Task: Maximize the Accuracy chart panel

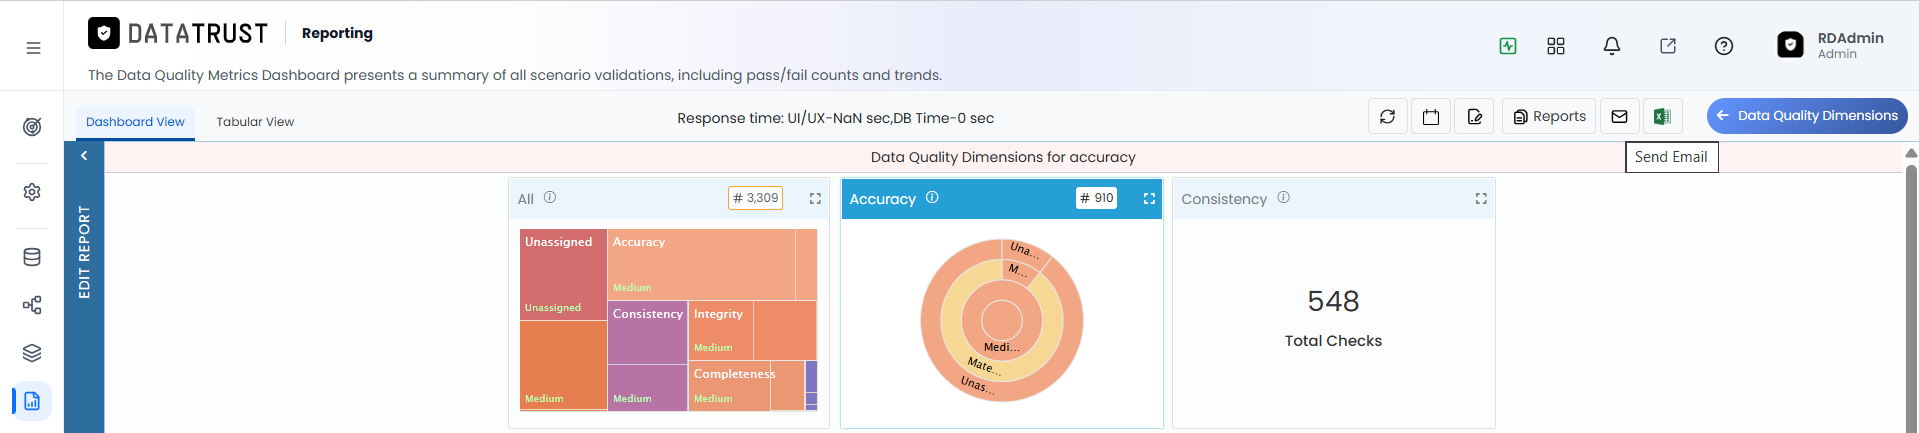Action: [1149, 199]
